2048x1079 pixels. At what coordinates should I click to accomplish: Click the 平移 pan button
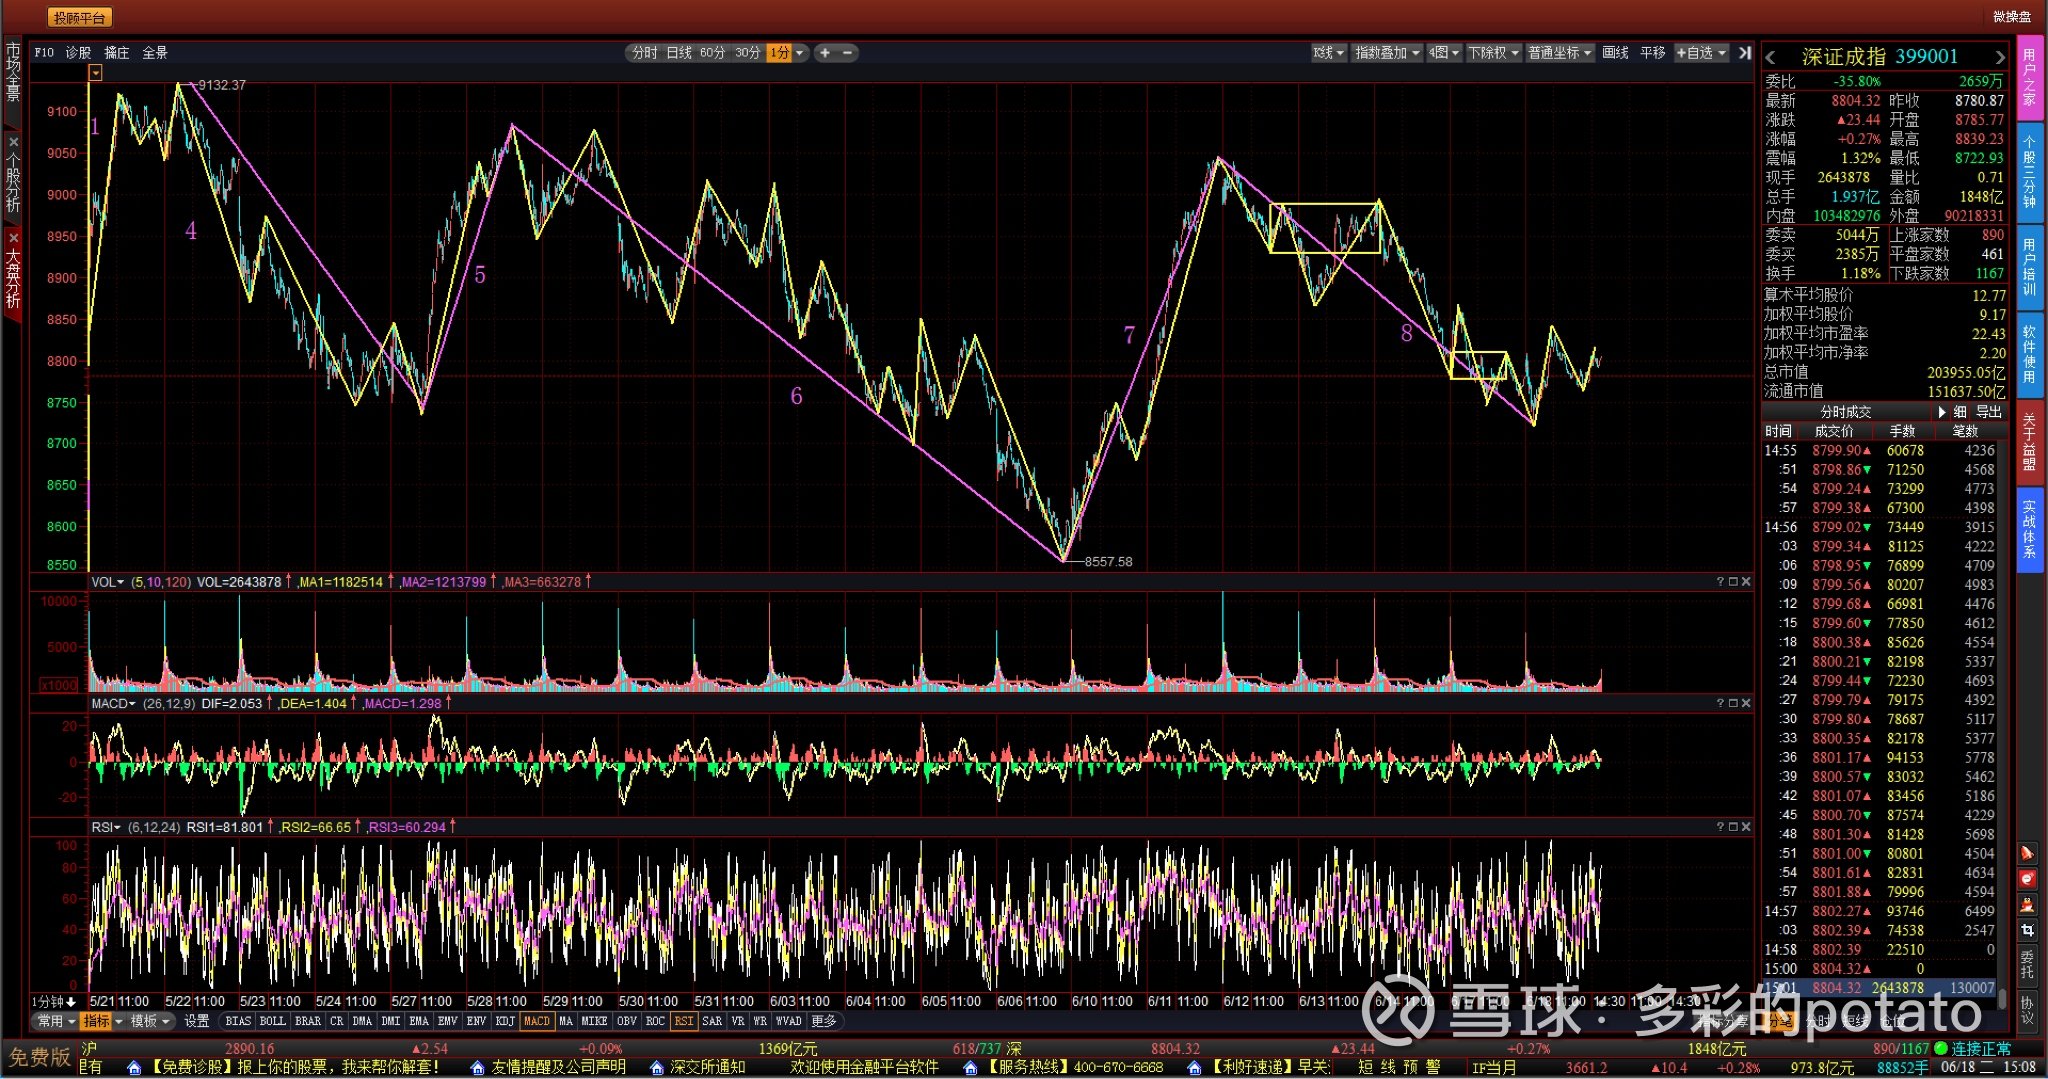pyautogui.click(x=1653, y=53)
